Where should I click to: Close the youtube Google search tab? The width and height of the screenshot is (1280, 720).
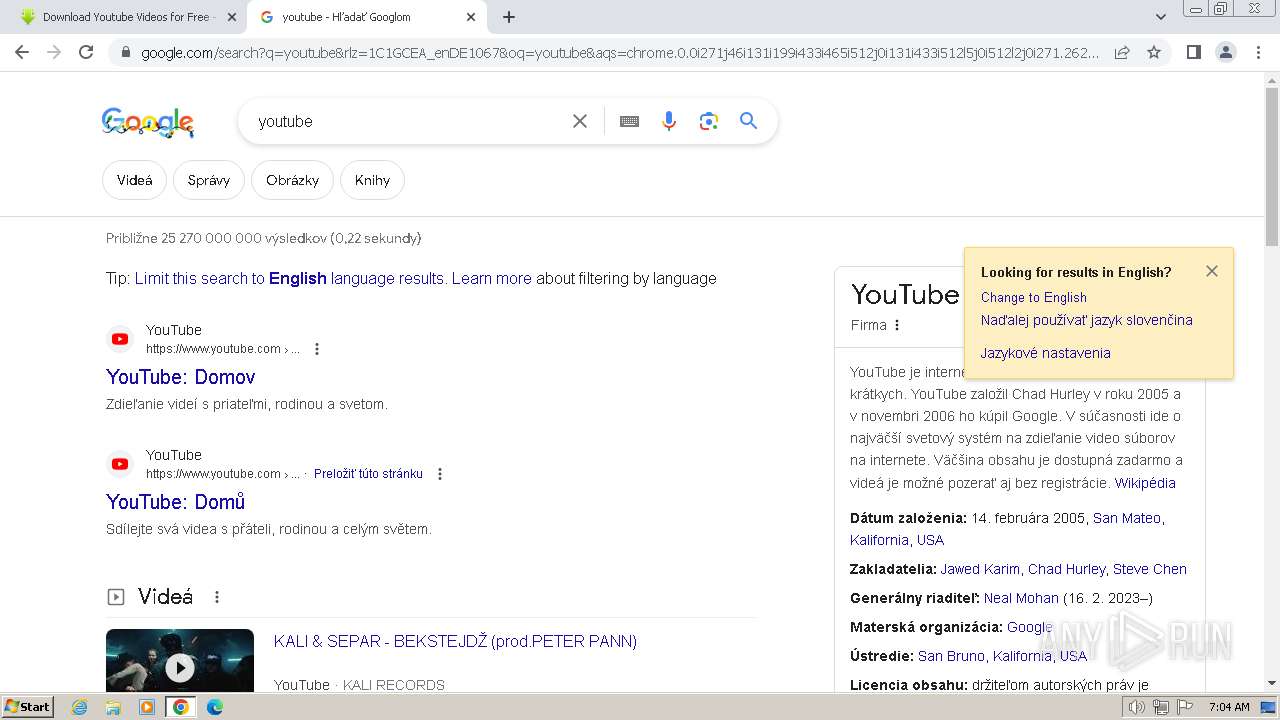click(x=471, y=17)
